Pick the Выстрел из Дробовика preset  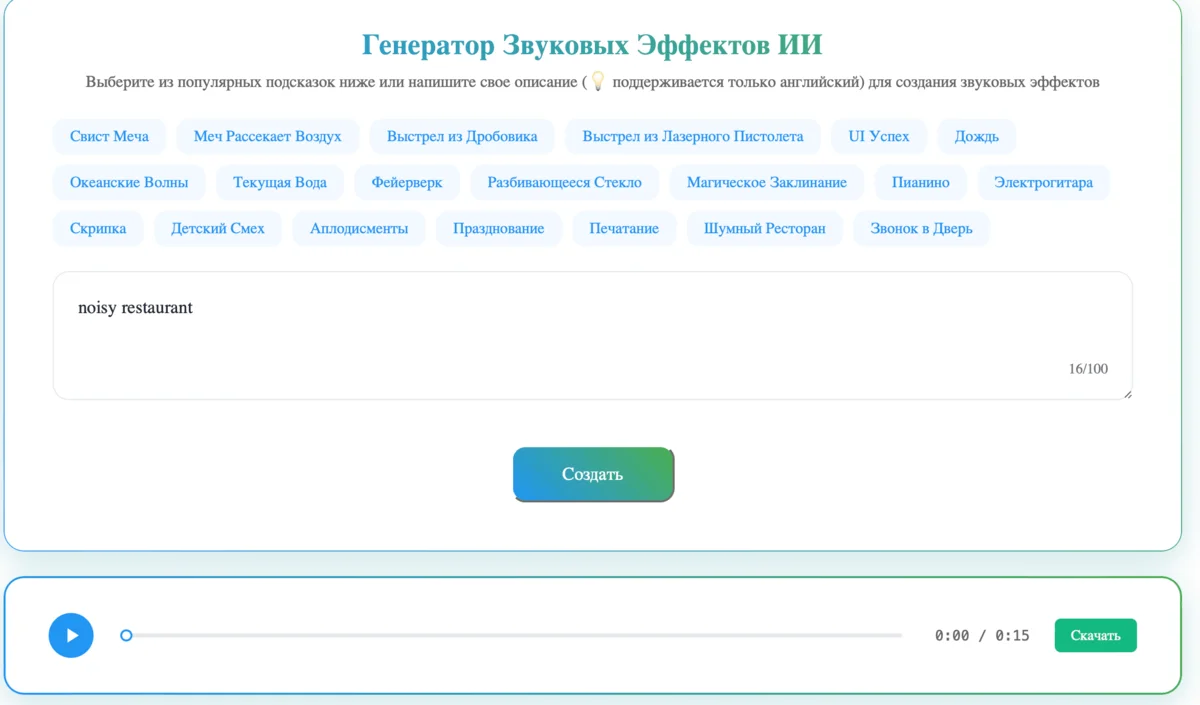pyautogui.click(x=462, y=136)
